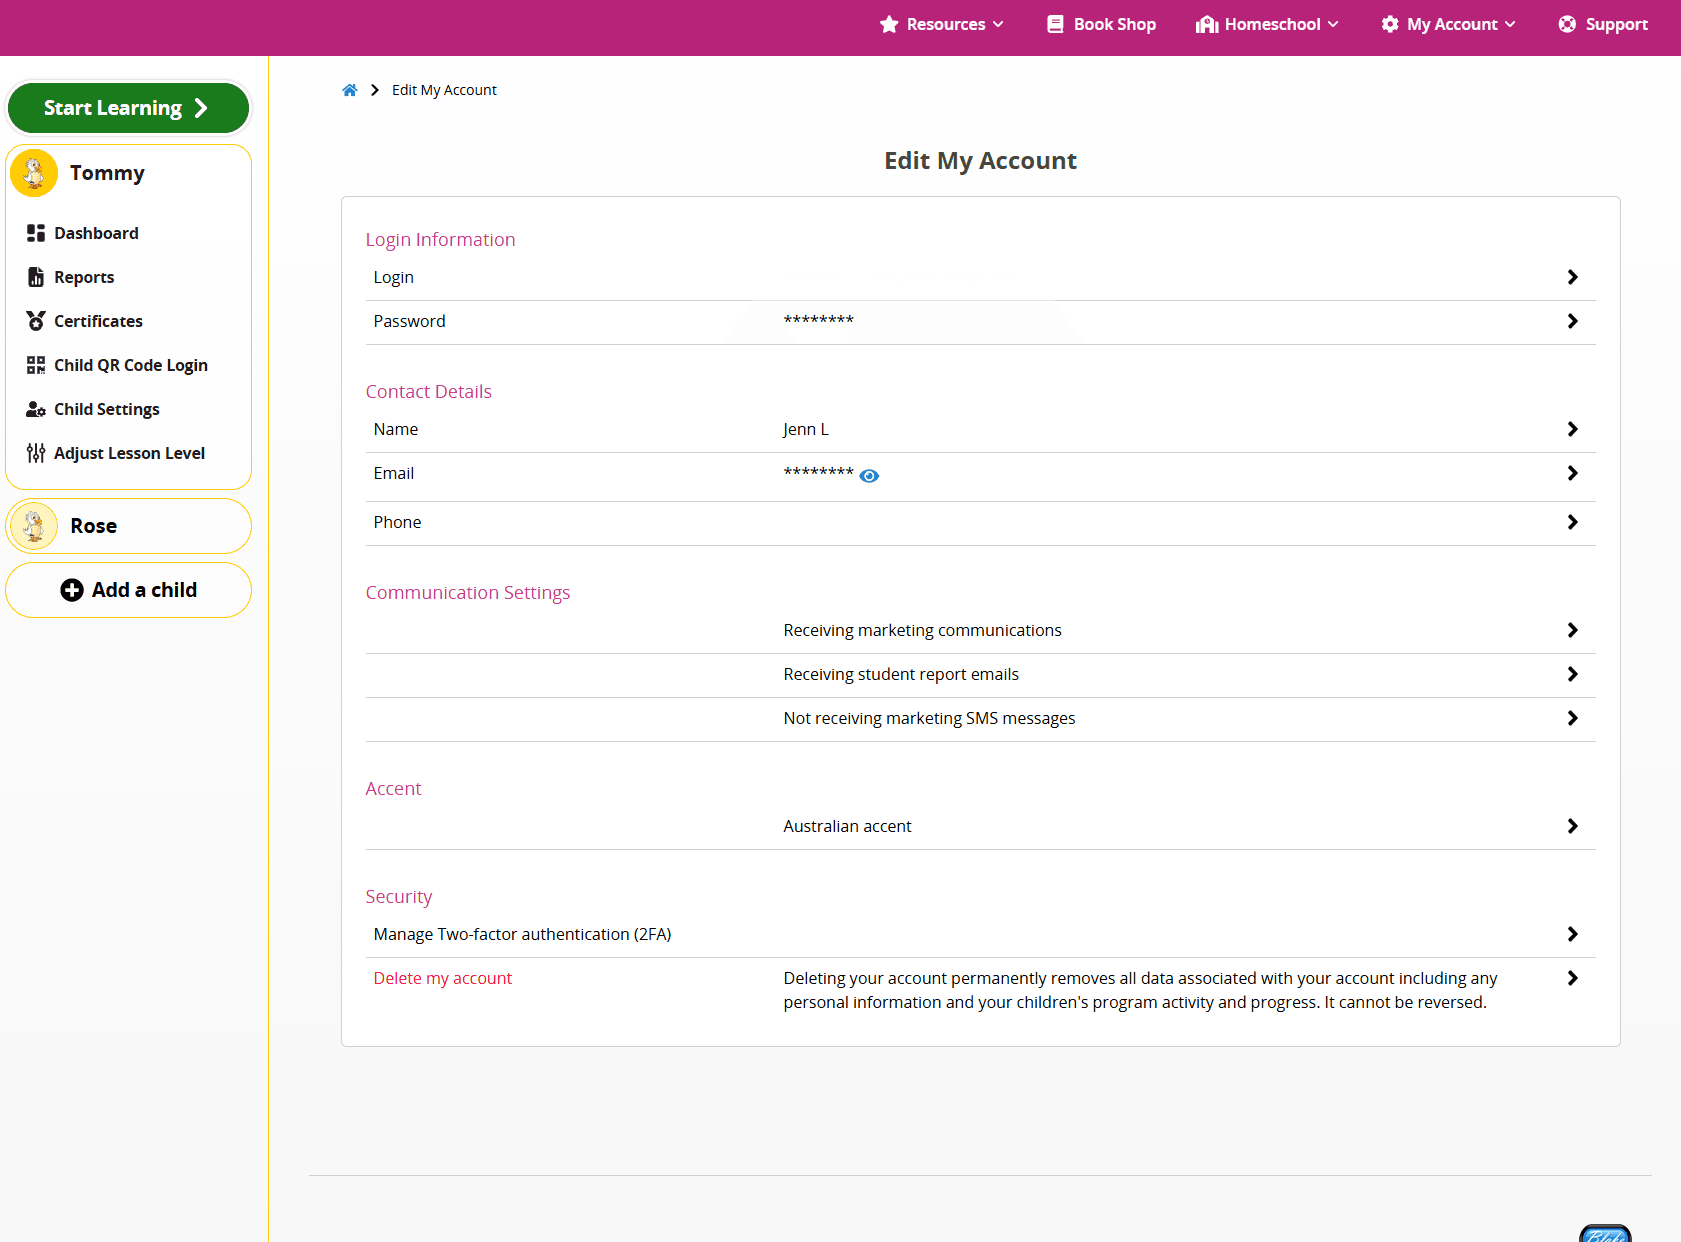This screenshot has height=1242, width=1681.
Task: Click the Certificates medal icon
Action: pyautogui.click(x=36, y=321)
